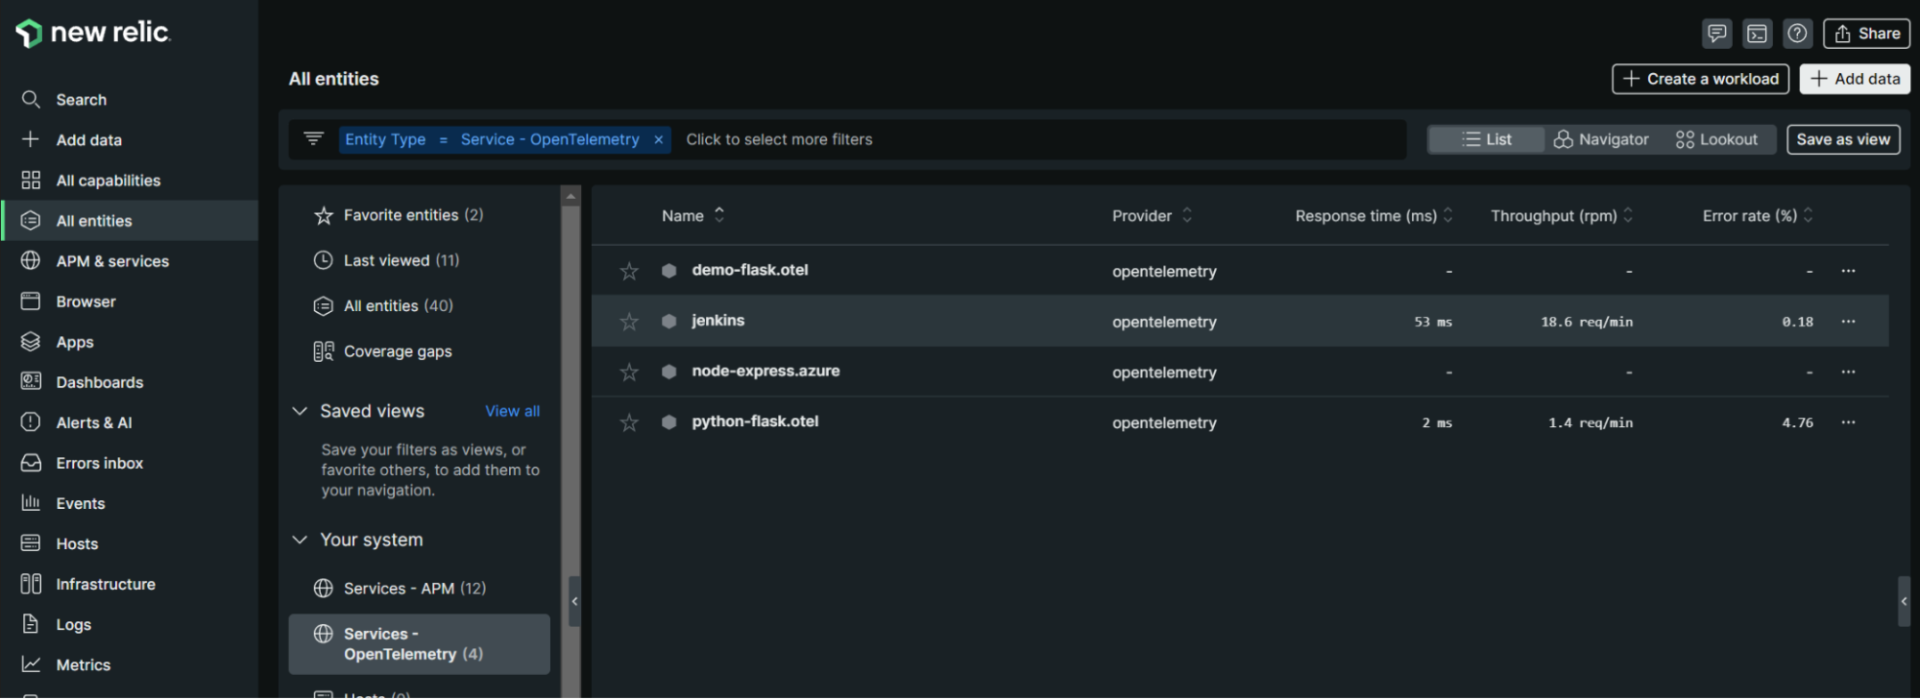Image resolution: width=1920 pixels, height=699 pixels.
Task: Click the Metrics line-chart icon
Action: (x=31, y=664)
